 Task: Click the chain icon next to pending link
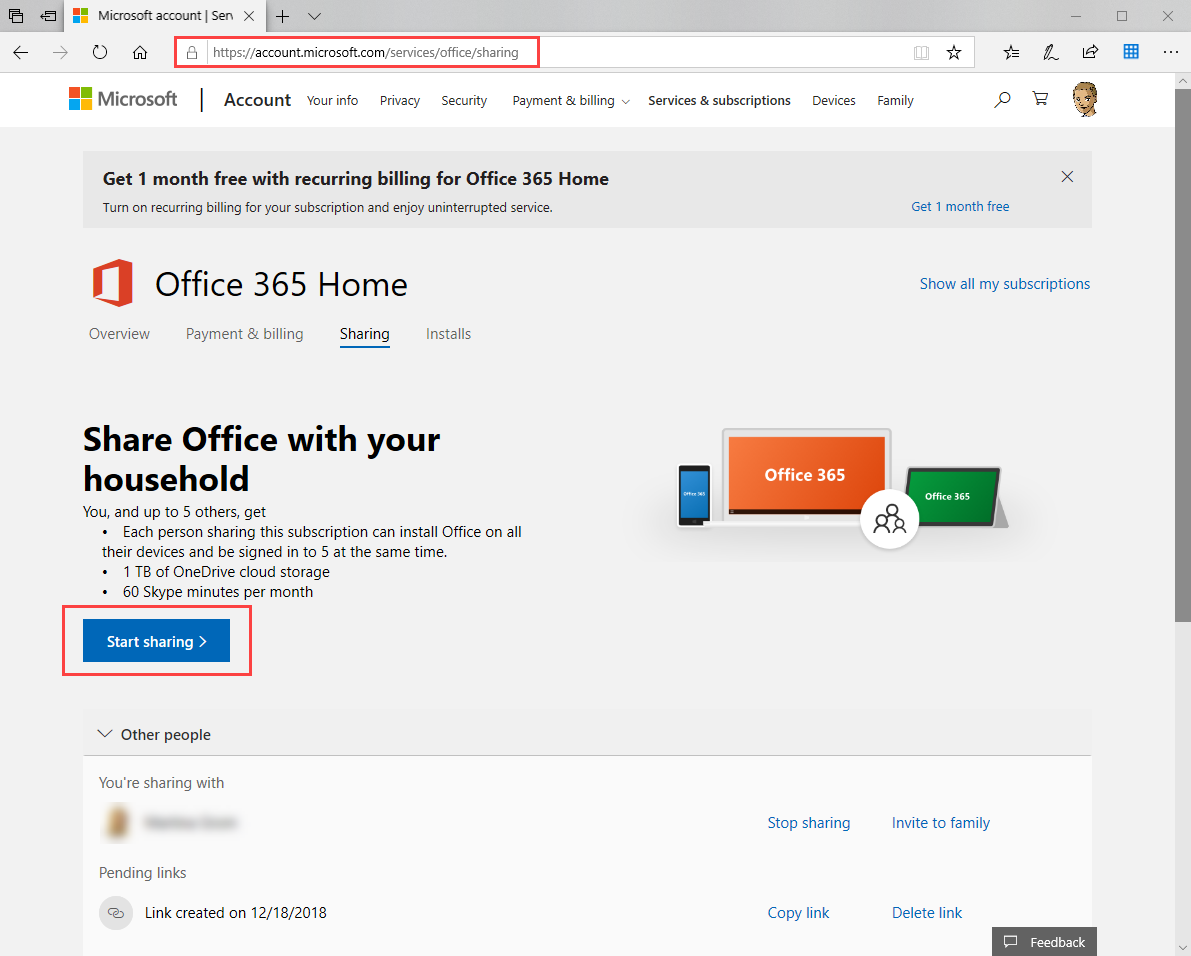click(x=116, y=912)
